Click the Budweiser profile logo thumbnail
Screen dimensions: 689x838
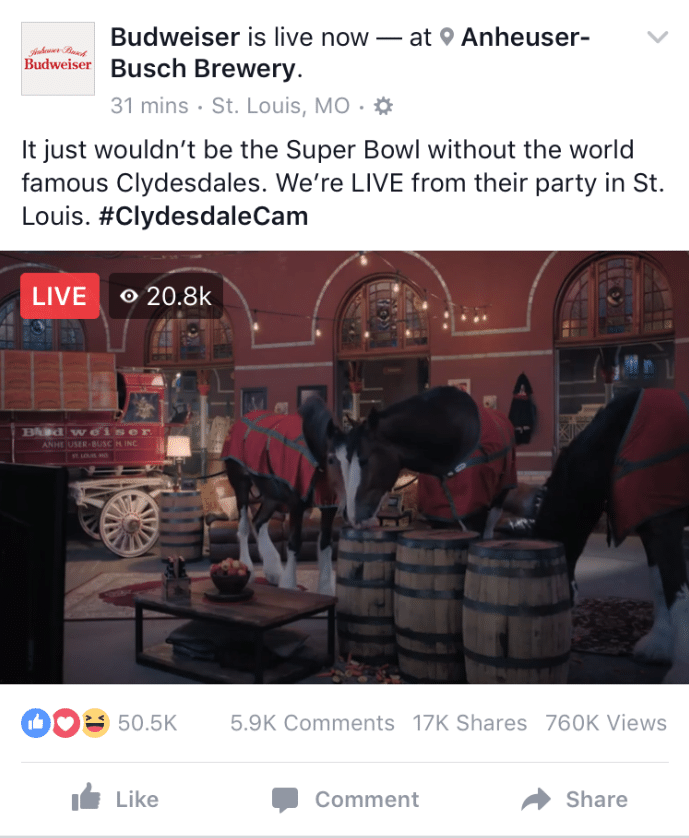click(58, 59)
